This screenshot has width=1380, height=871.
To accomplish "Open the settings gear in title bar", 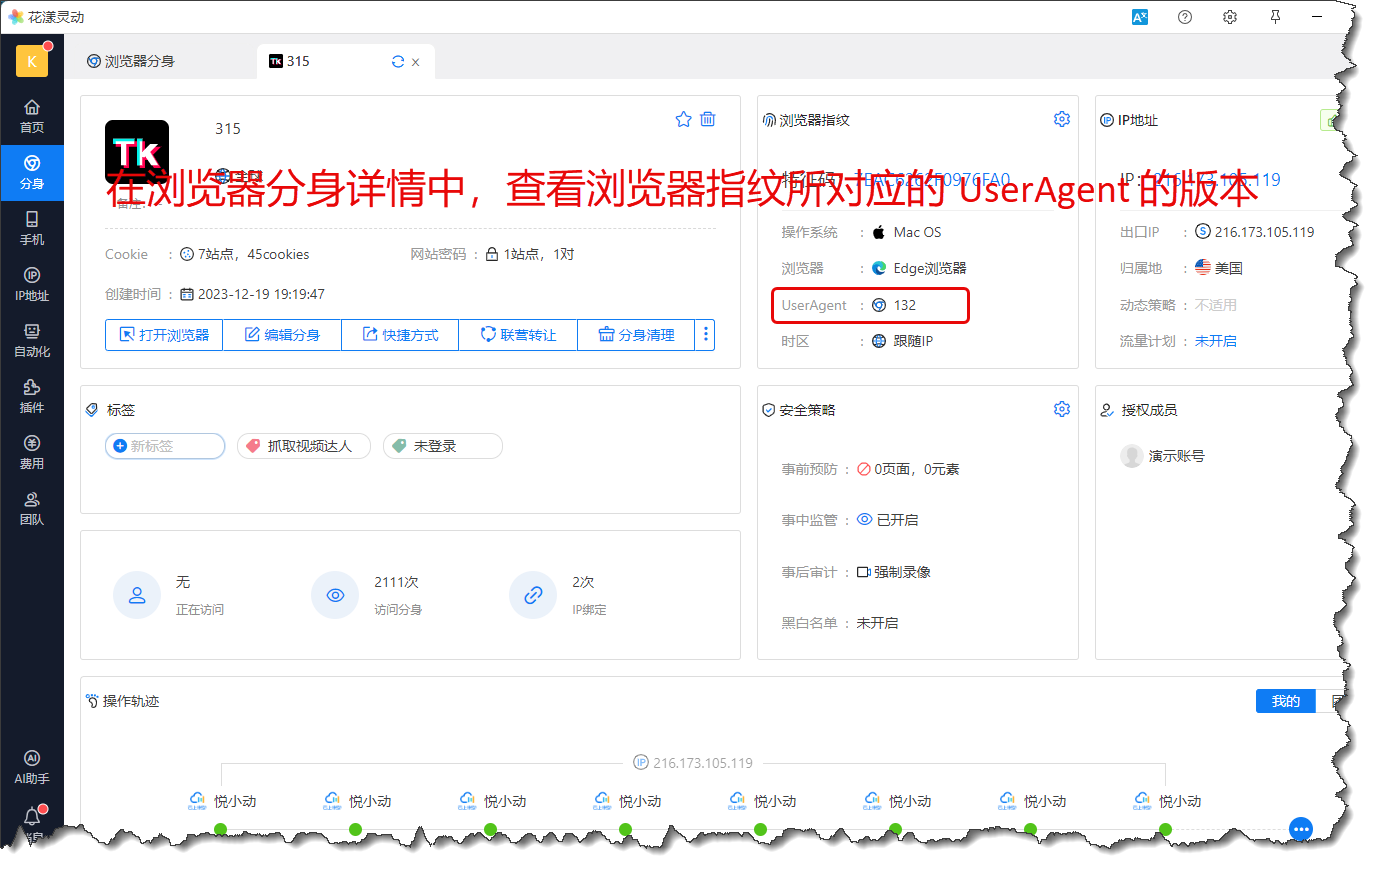I will click(x=1230, y=17).
